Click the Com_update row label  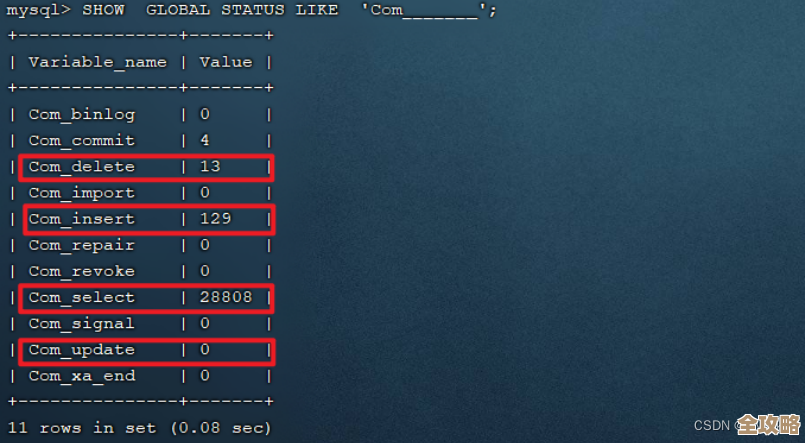pyautogui.click(x=81, y=350)
